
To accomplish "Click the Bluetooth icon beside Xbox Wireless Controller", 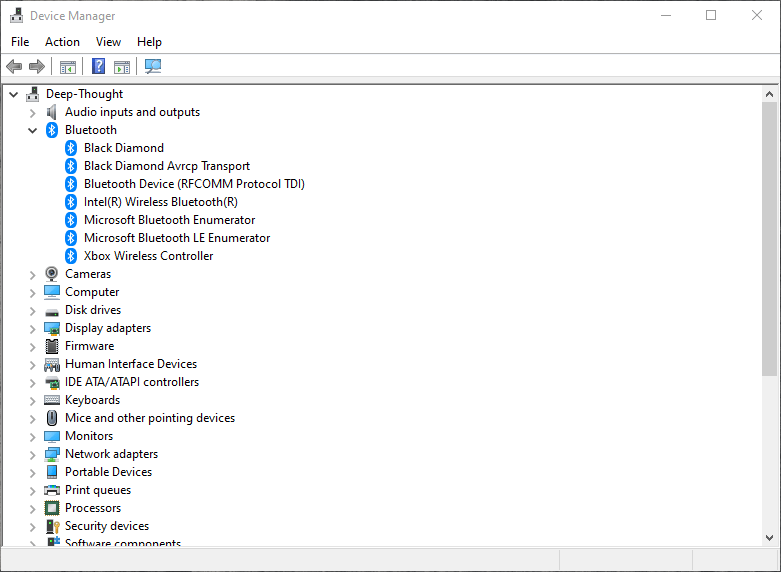I will (x=71, y=256).
